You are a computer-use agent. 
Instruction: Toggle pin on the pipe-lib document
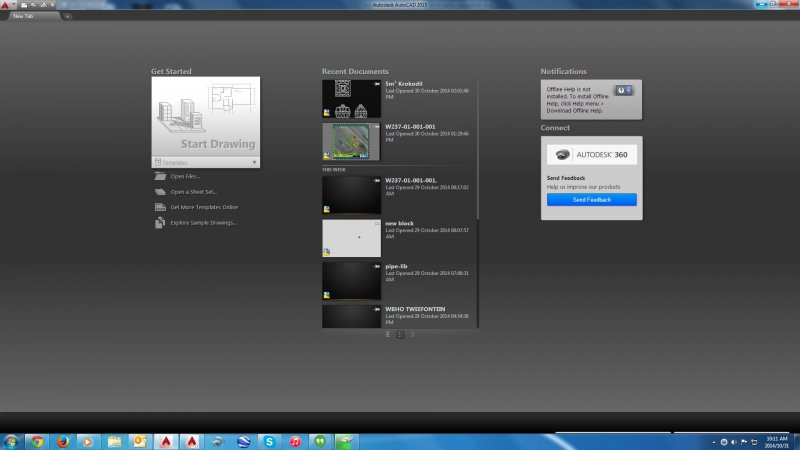pyautogui.click(x=377, y=266)
